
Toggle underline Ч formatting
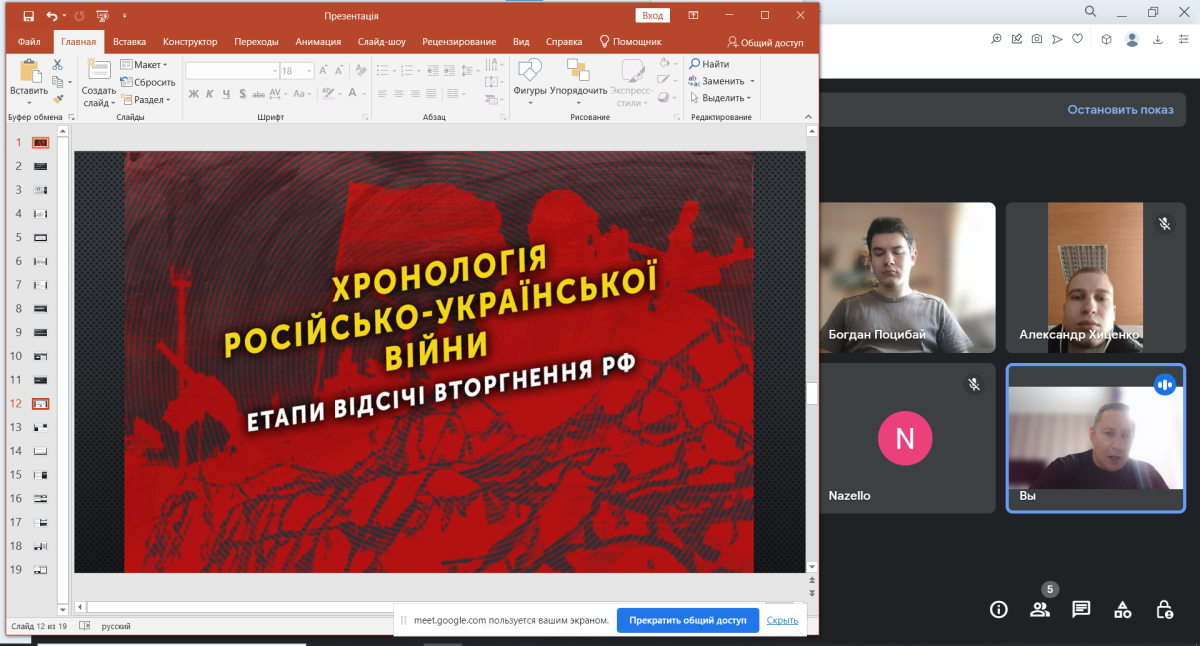[x=227, y=94]
